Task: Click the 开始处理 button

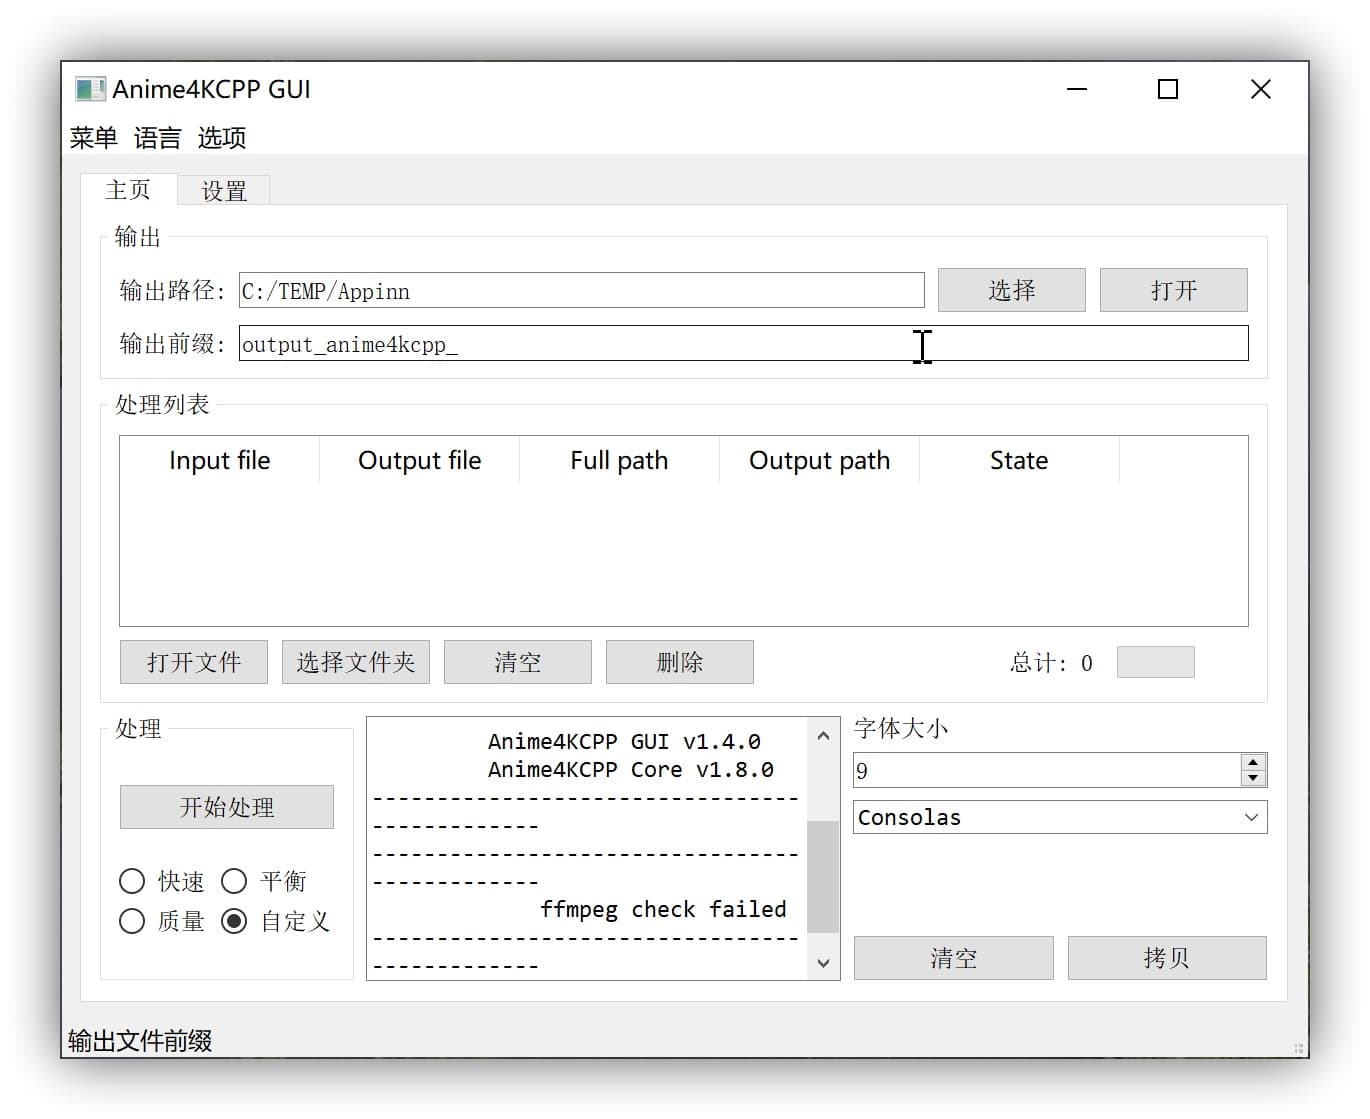Action: [x=227, y=807]
